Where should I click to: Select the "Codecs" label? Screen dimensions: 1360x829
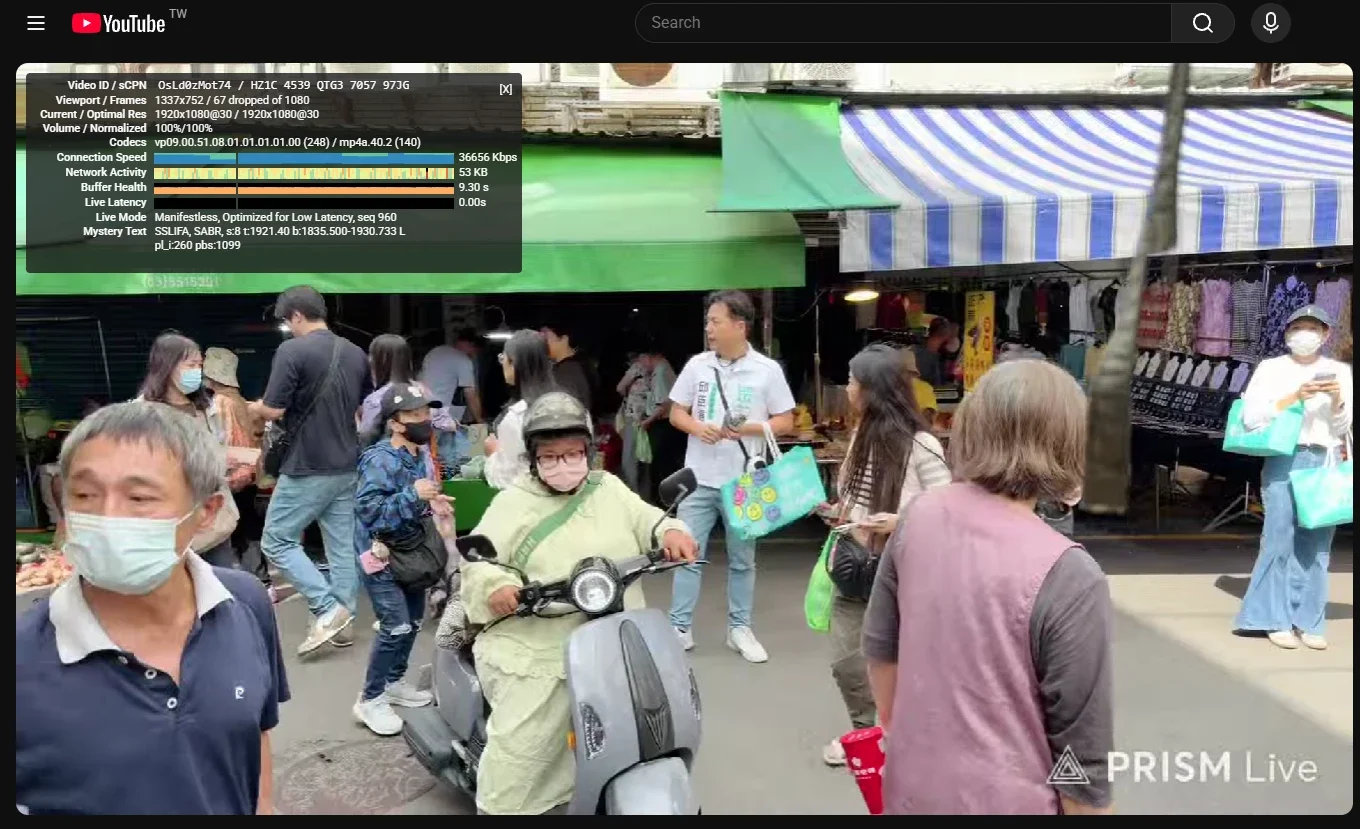click(x=128, y=143)
